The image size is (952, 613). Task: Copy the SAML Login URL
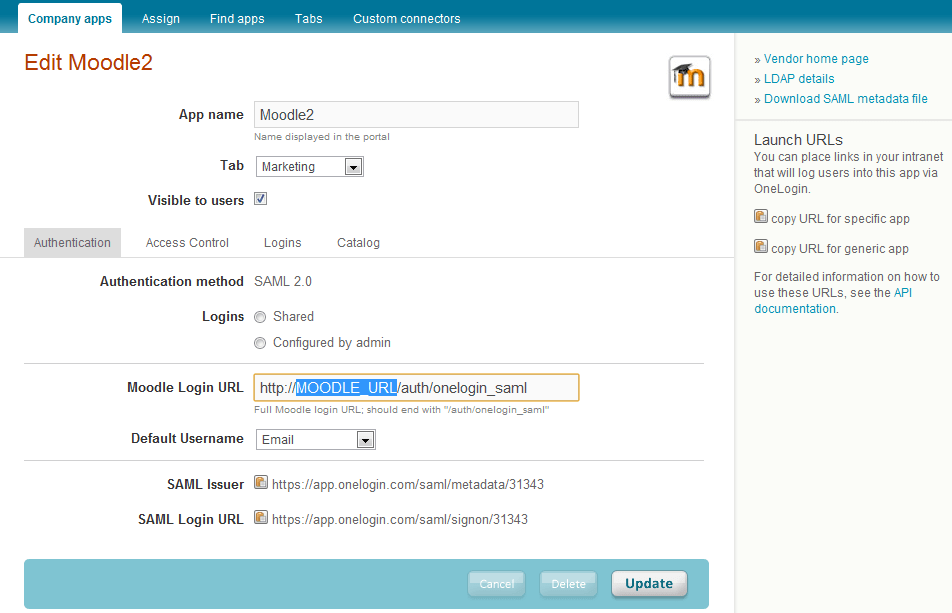[260, 519]
